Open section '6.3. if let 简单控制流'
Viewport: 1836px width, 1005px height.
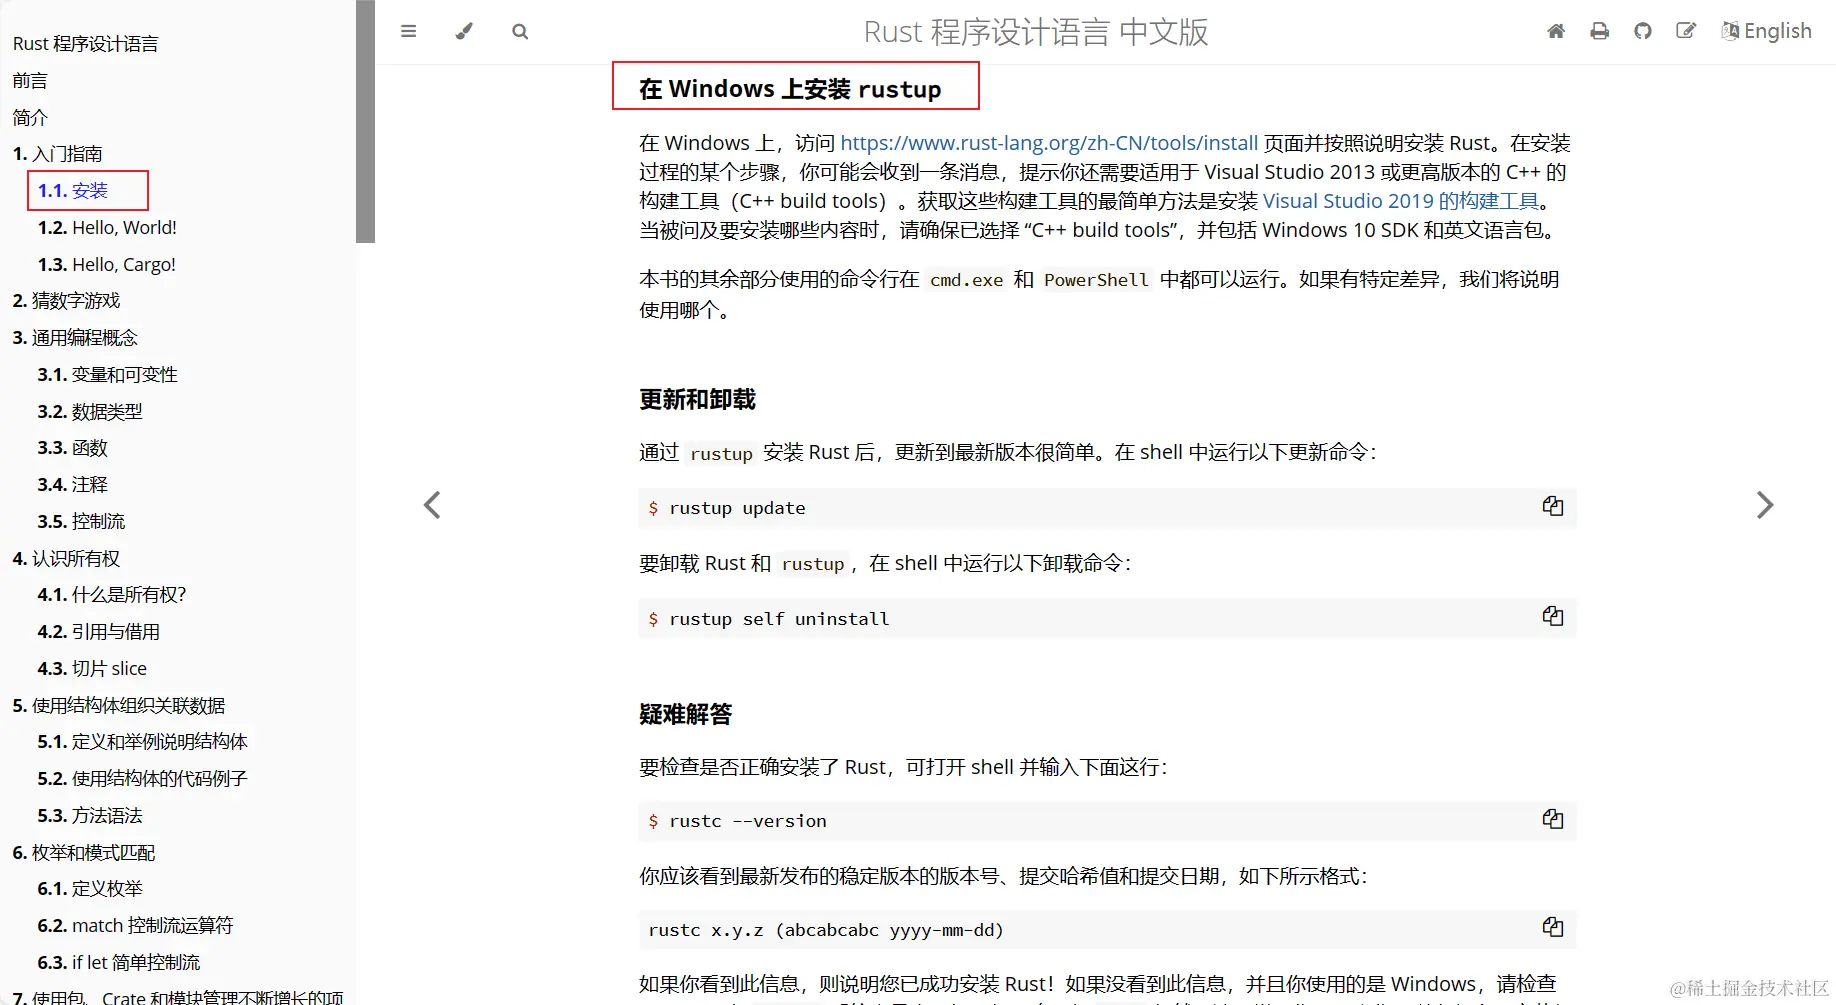click(x=119, y=963)
